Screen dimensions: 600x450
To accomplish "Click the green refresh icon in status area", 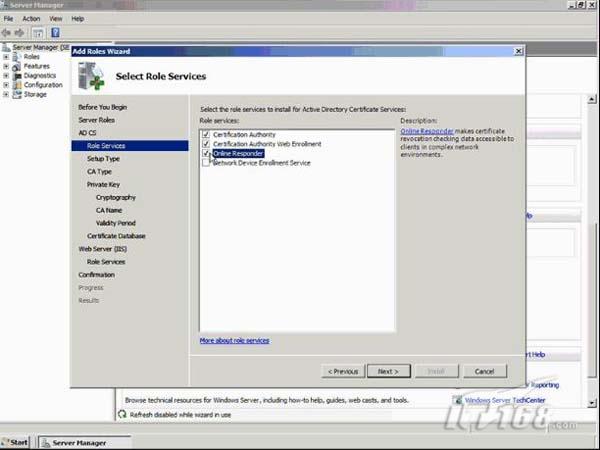I will tap(122, 413).
